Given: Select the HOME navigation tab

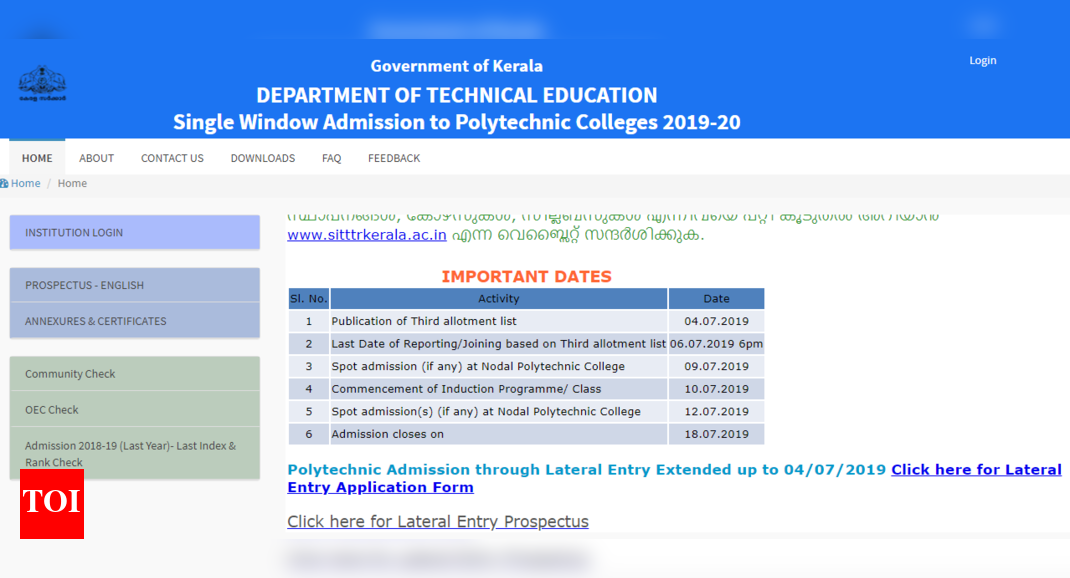Looking at the screenshot, I should point(37,158).
